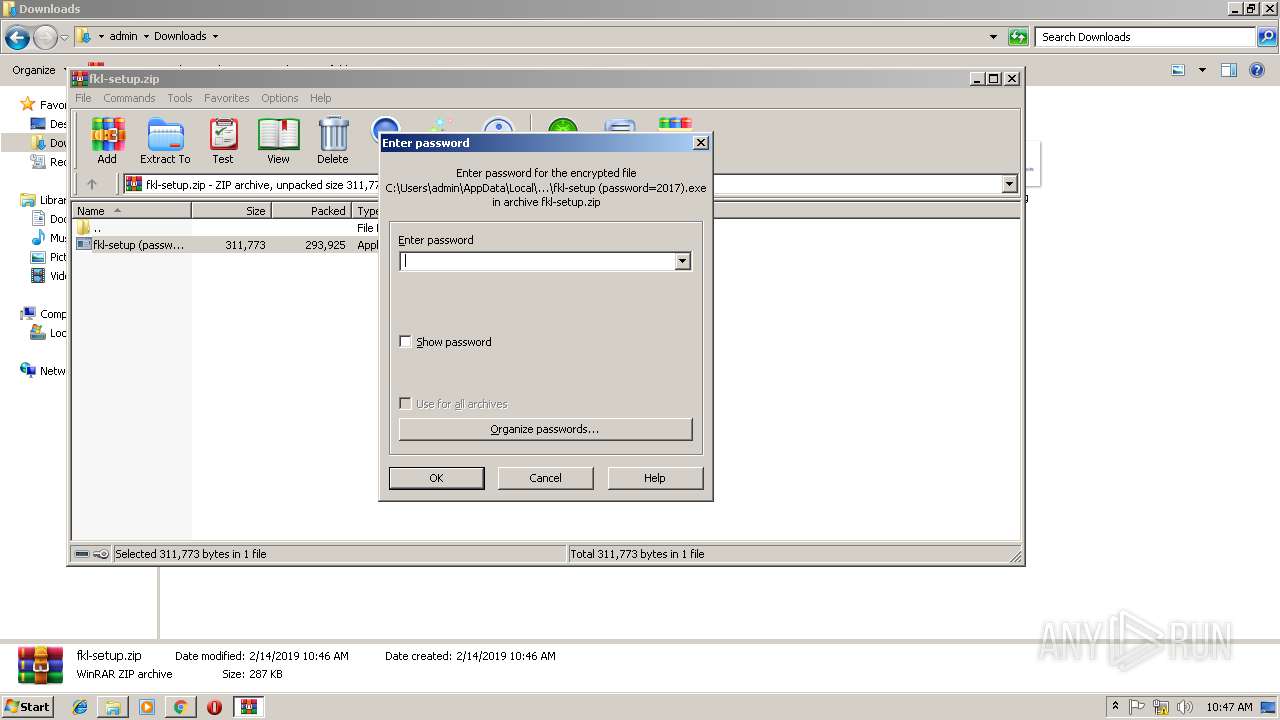The image size is (1280, 720).
Task: Confirm password with OK button
Action: click(436, 478)
